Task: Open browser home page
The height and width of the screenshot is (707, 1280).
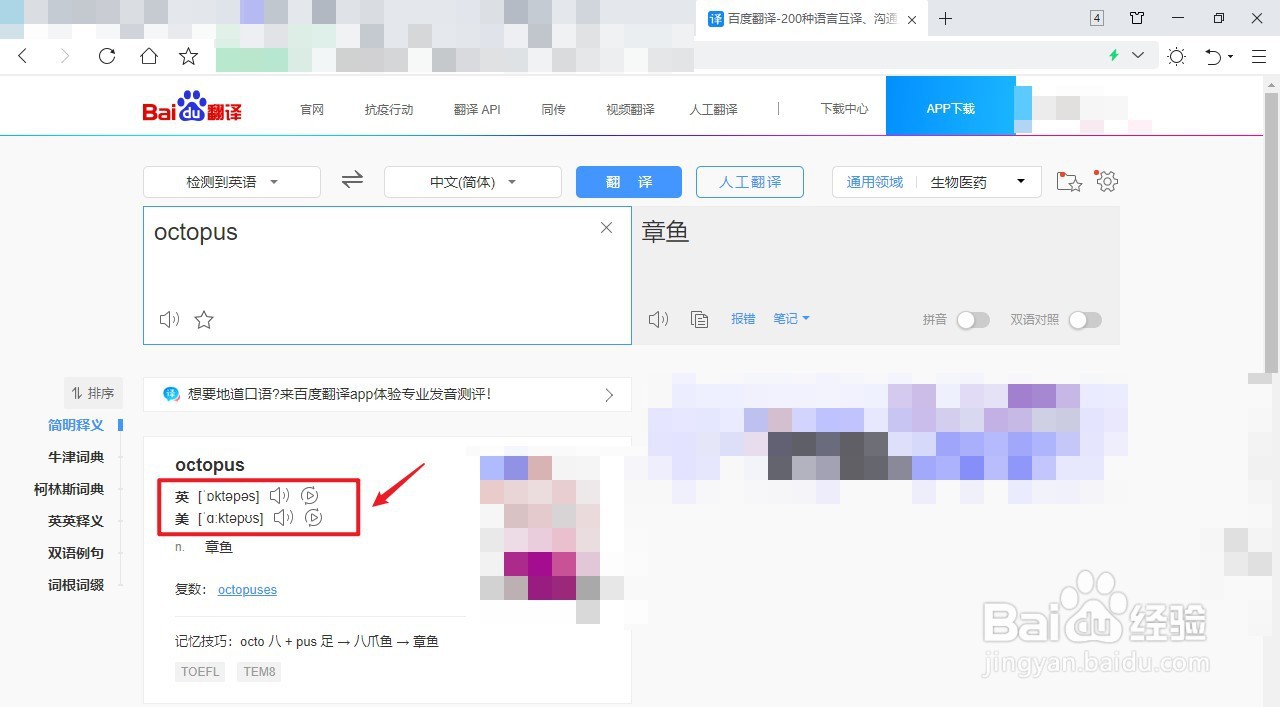Action: click(148, 56)
